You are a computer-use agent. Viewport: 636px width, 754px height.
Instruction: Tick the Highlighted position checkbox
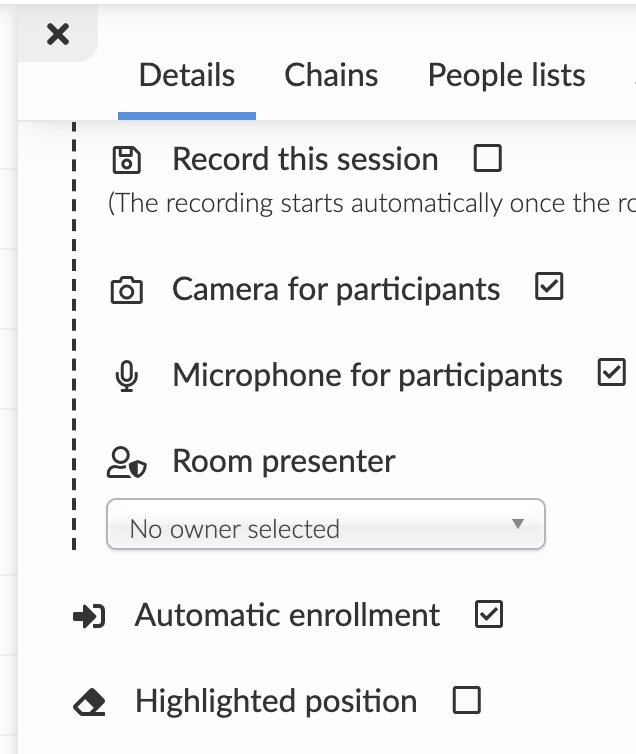pos(467,700)
